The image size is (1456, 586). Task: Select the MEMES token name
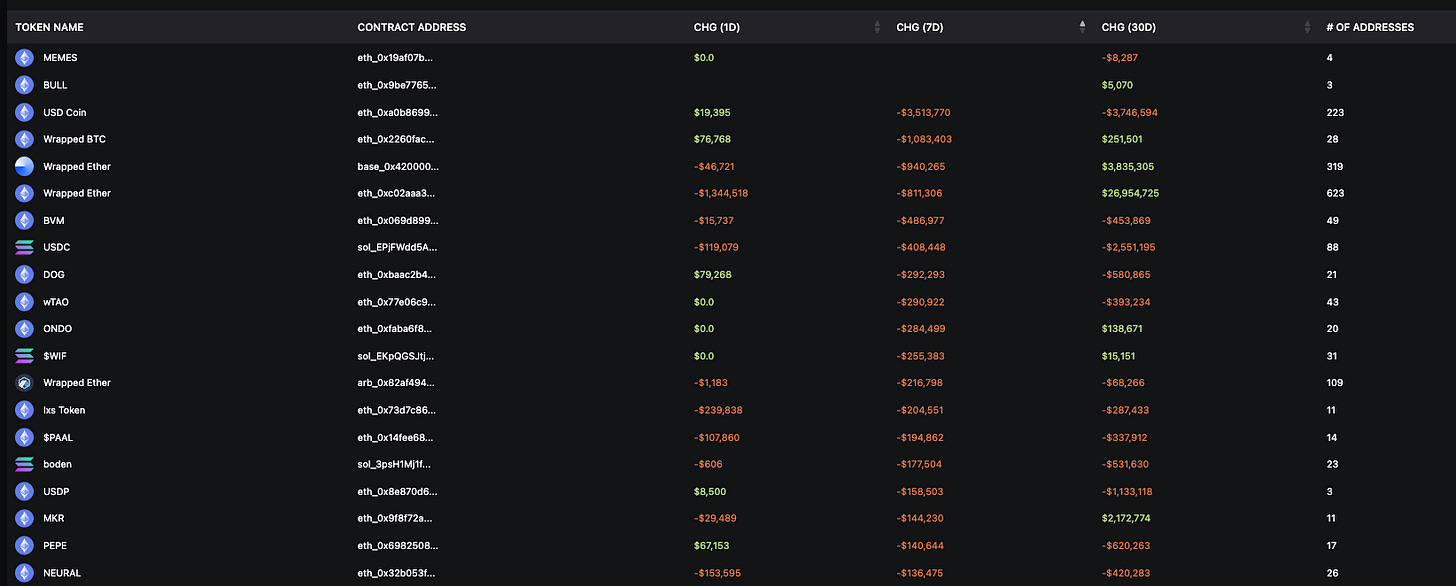(60, 58)
